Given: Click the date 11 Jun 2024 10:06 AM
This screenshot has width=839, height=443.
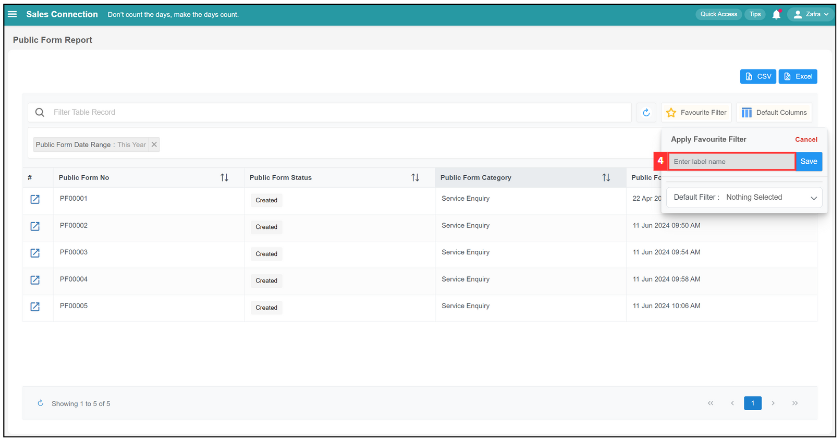Looking at the screenshot, I should (666, 306).
